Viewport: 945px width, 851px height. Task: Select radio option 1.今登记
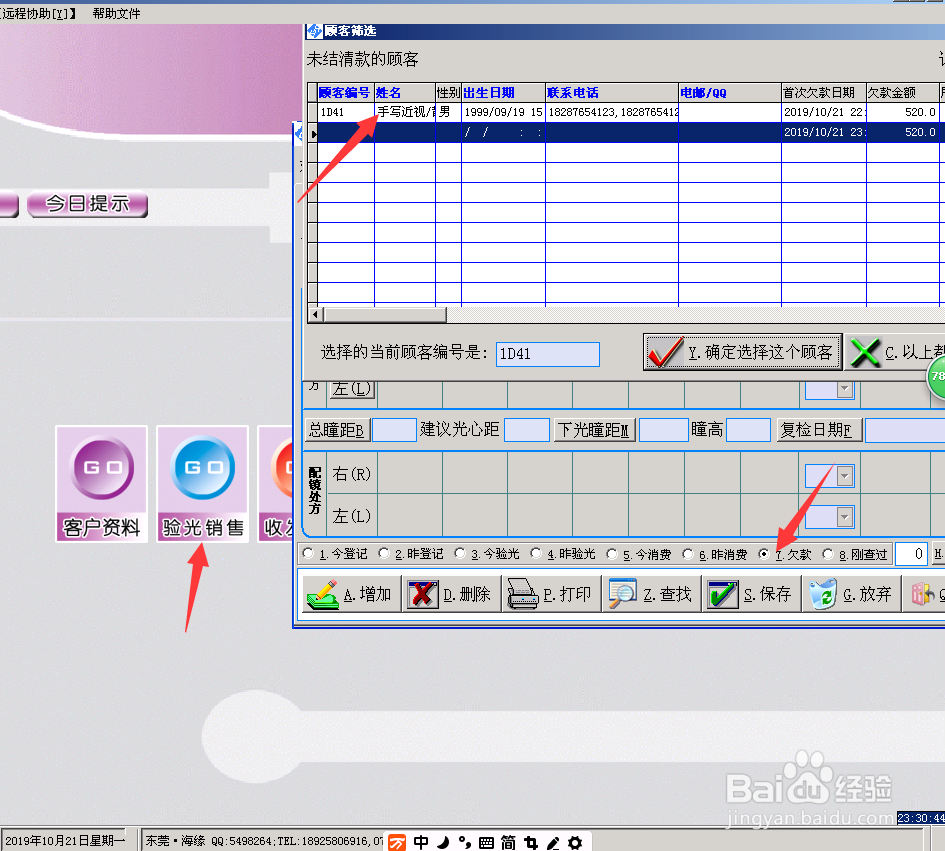click(309, 553)
